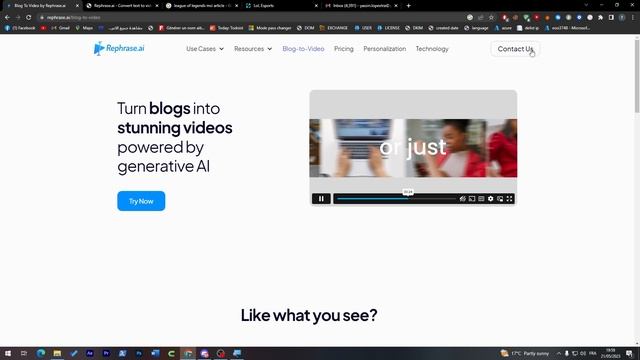Open the language bookmark
Screen dimensions: 640x360
point(476,28)
